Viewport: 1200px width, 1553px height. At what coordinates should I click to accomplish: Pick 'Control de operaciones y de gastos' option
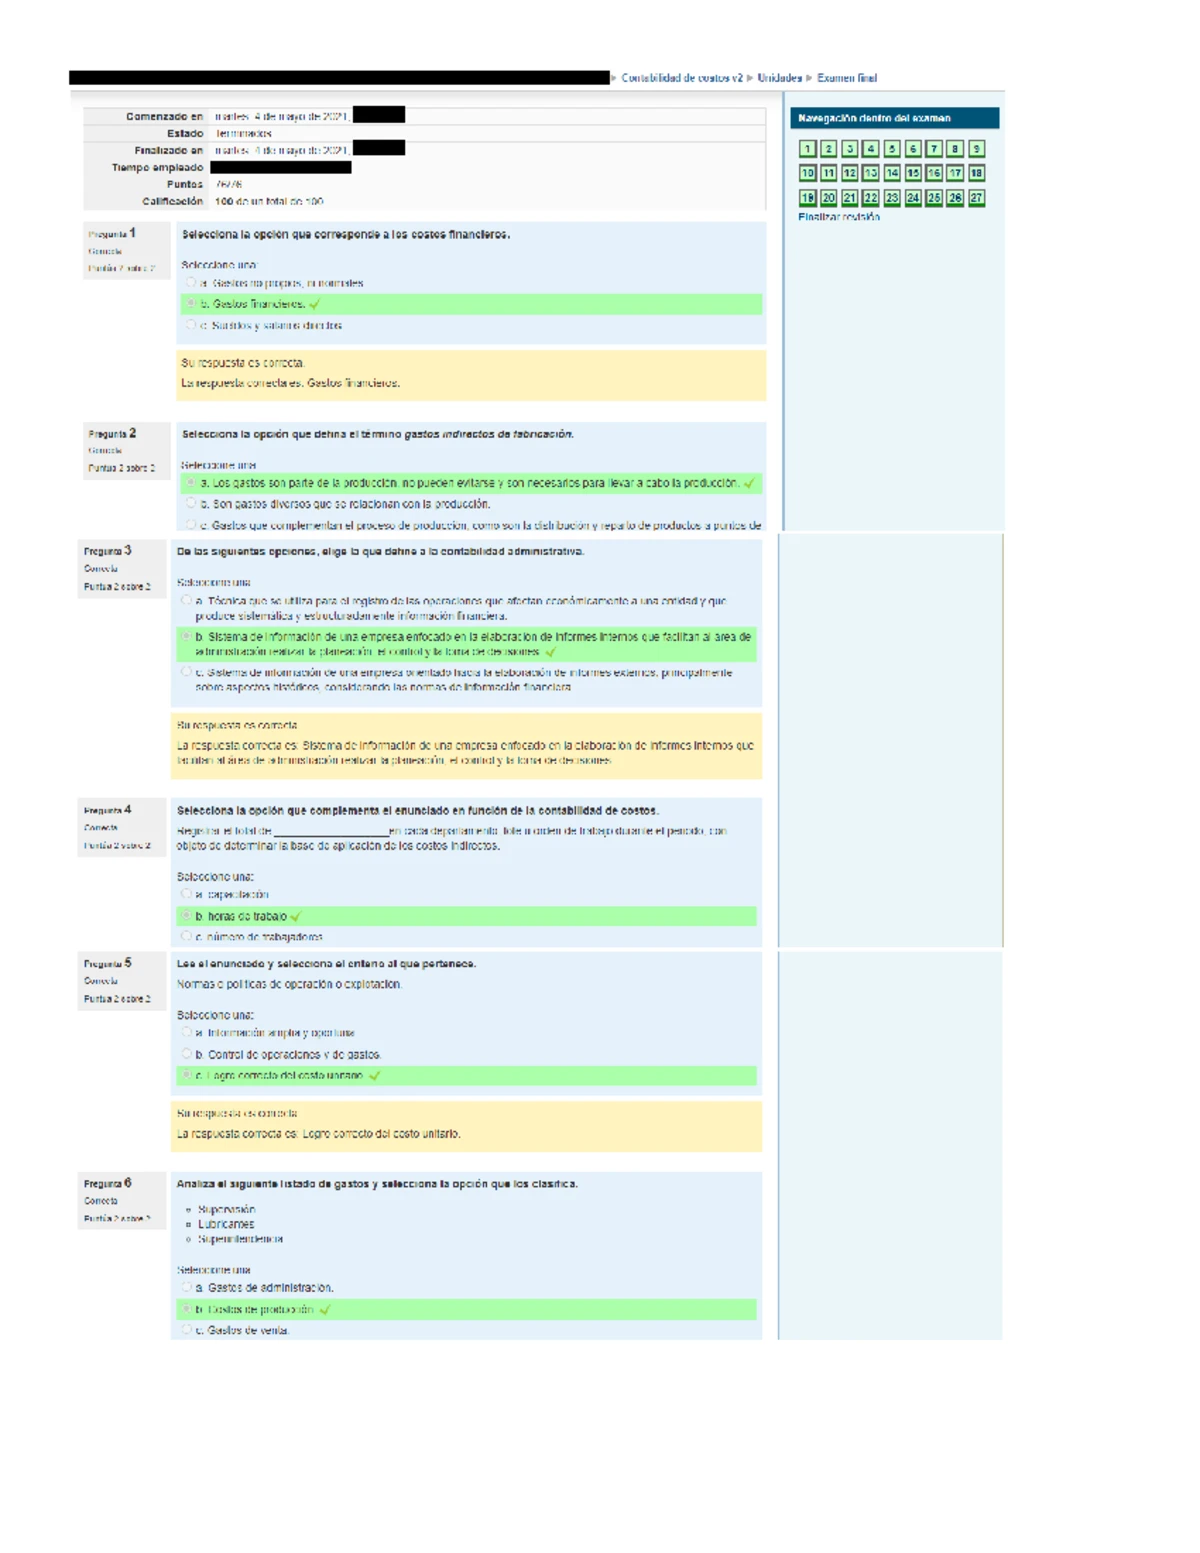[x=187, y=1054]
